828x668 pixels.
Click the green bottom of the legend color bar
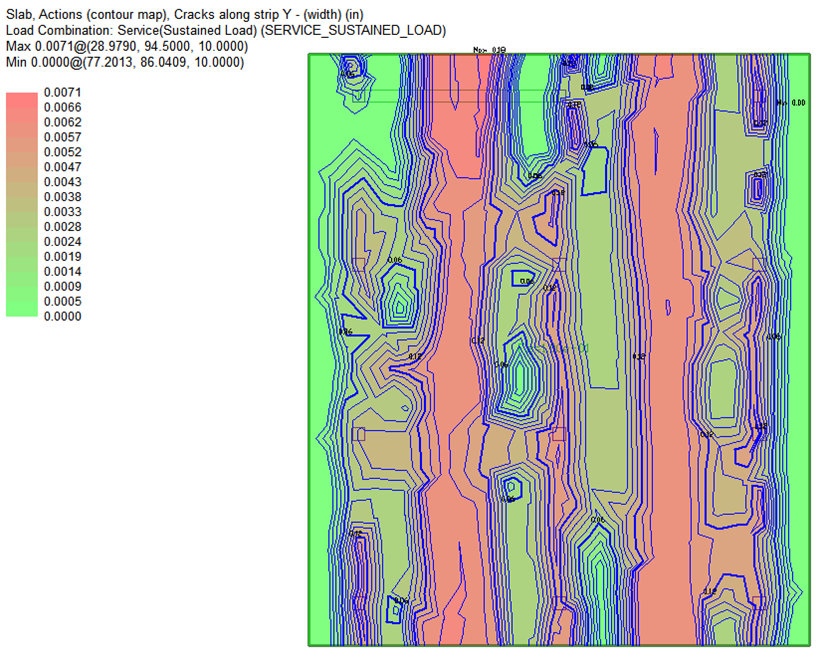click(x=21, y=310)
